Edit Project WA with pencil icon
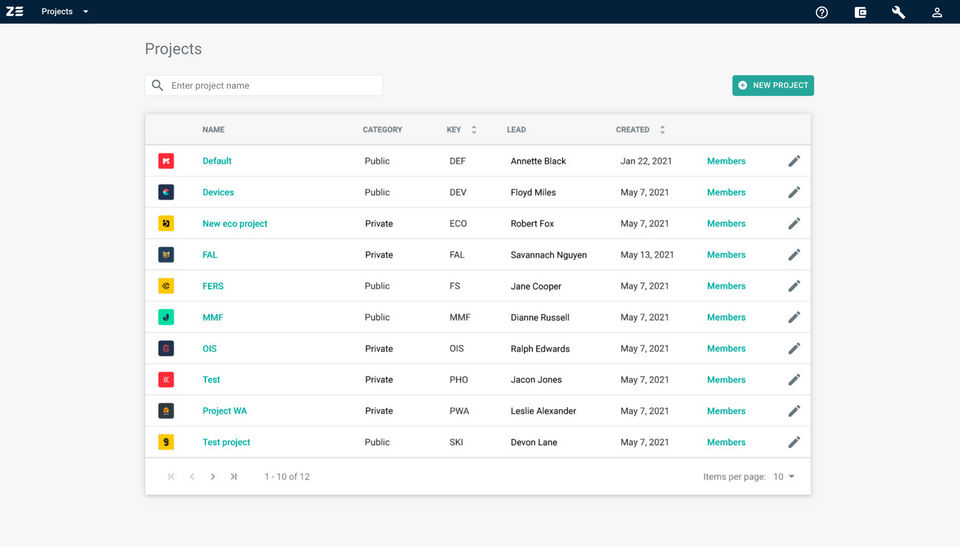 click(794, 411)
